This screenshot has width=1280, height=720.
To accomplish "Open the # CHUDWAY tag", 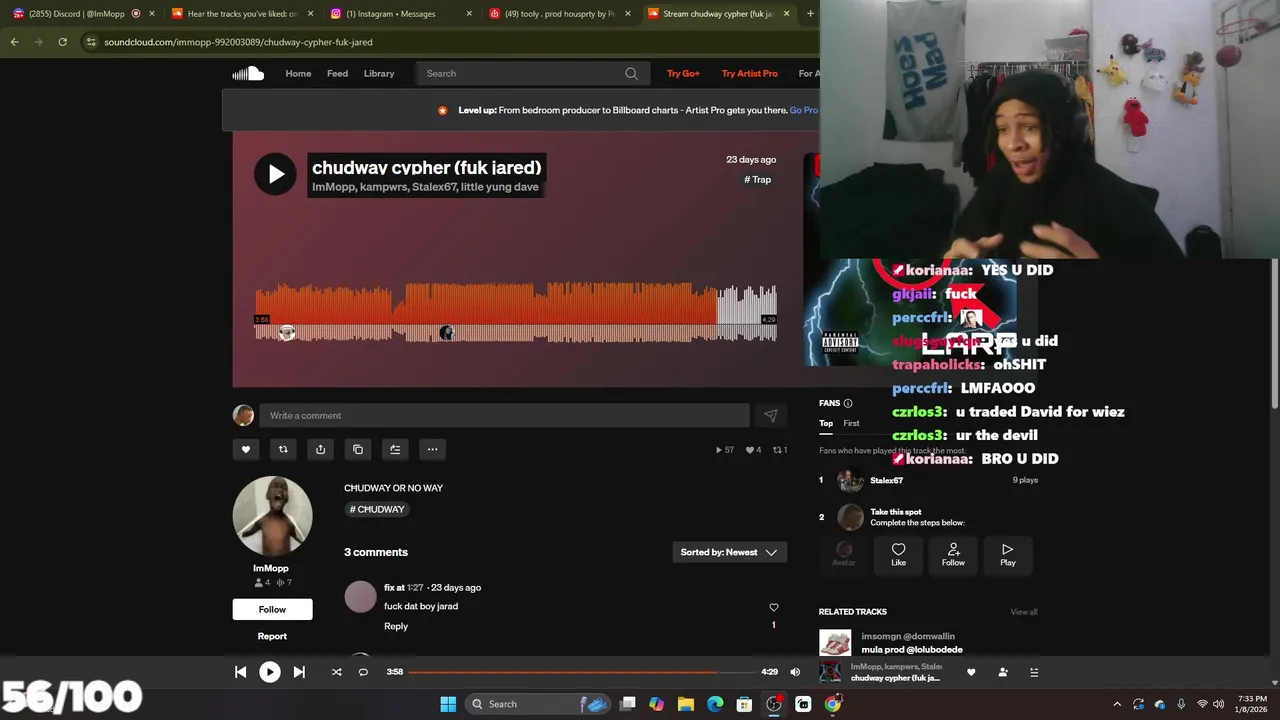I will click(377, 509).
